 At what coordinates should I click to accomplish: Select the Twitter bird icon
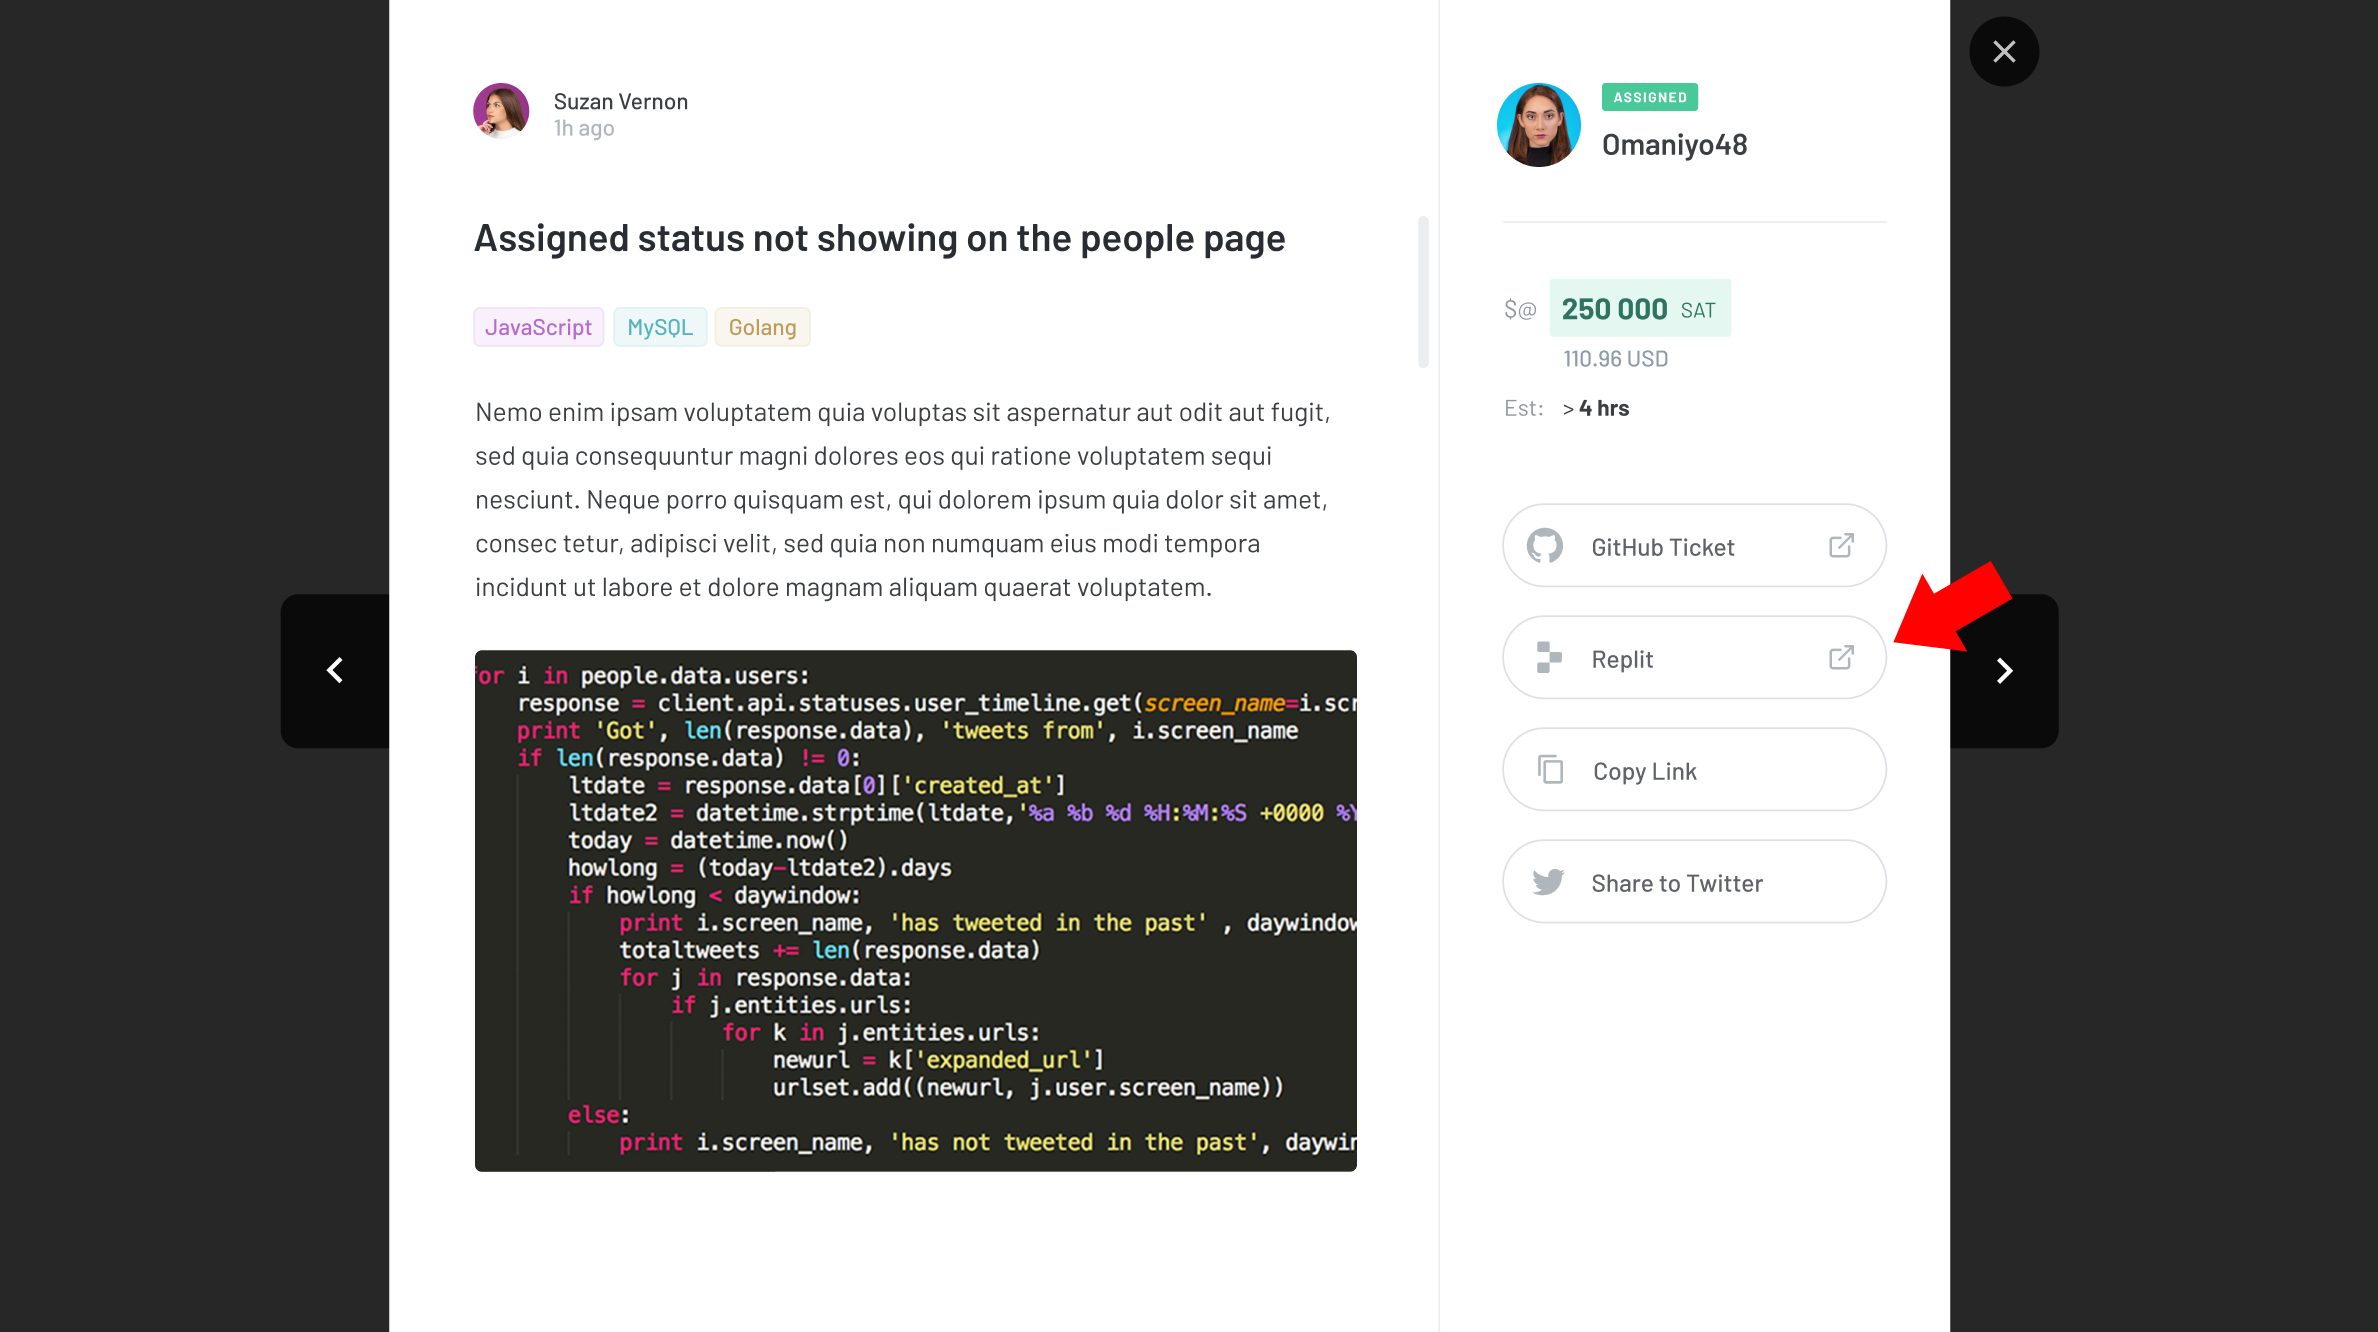click(x=1548, y=881)
